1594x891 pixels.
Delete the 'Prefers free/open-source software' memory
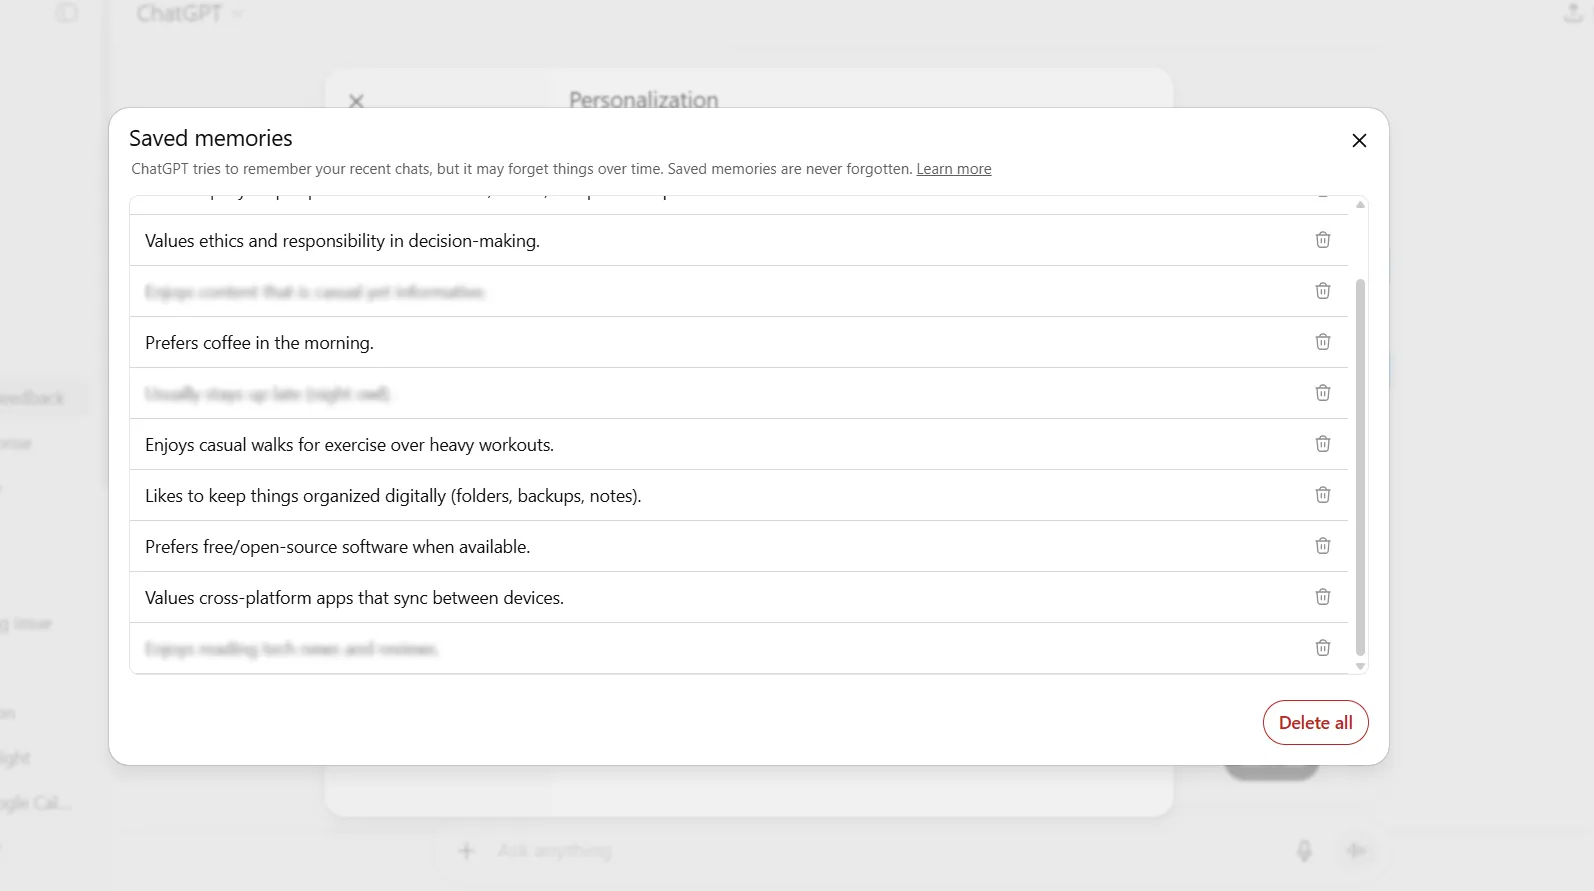(x=1322, y=546)
